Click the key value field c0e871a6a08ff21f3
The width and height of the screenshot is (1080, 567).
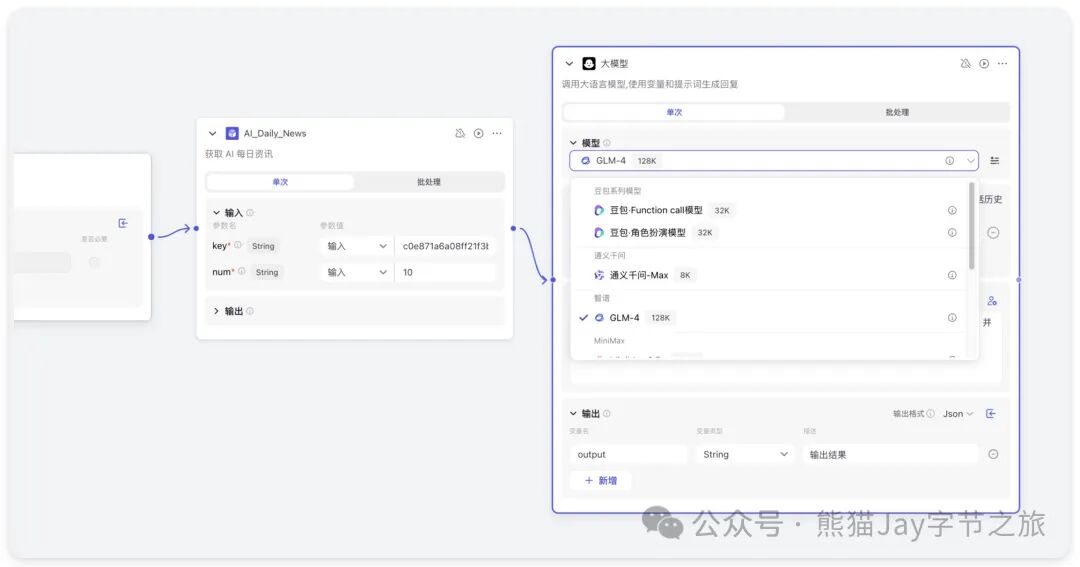tap(445, 246)
